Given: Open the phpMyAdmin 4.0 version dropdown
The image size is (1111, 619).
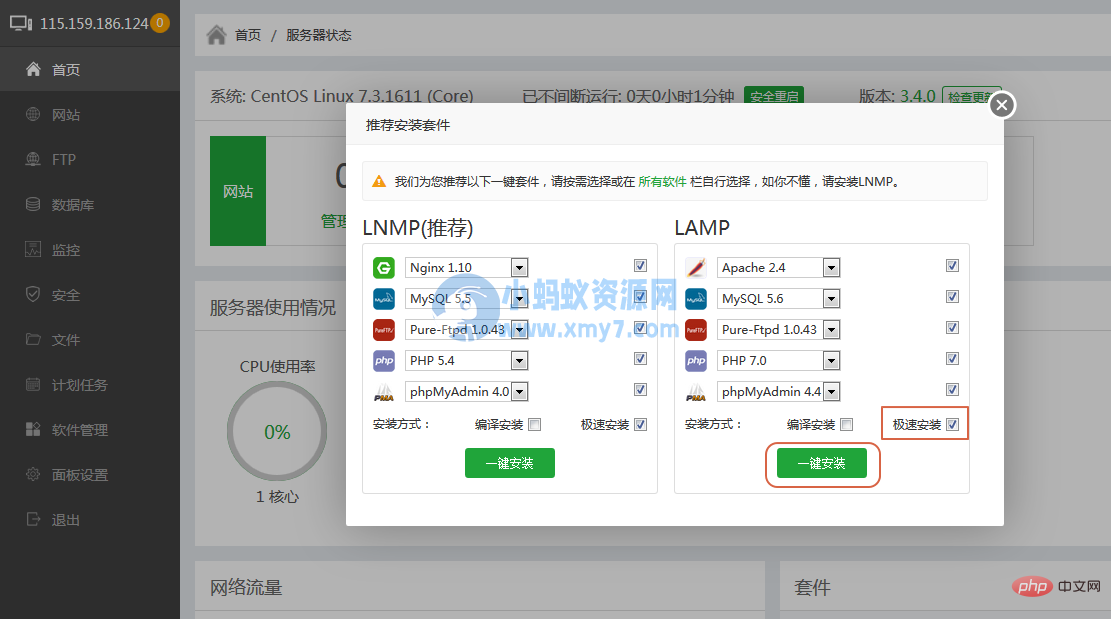Looking at the screenshot, I should [467, 392].
